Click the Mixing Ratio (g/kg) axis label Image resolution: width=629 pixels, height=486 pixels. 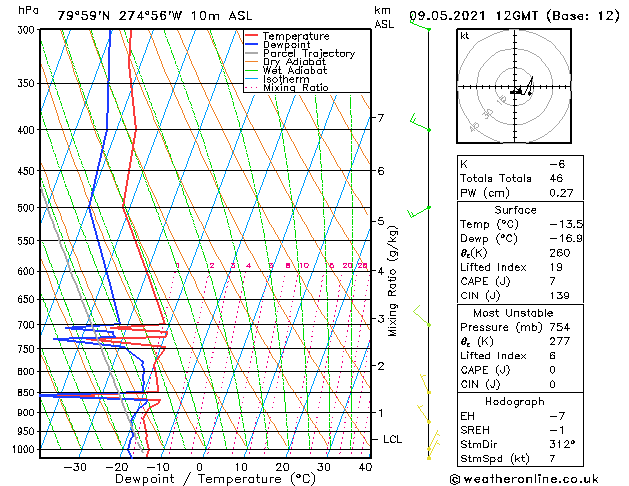392,281
